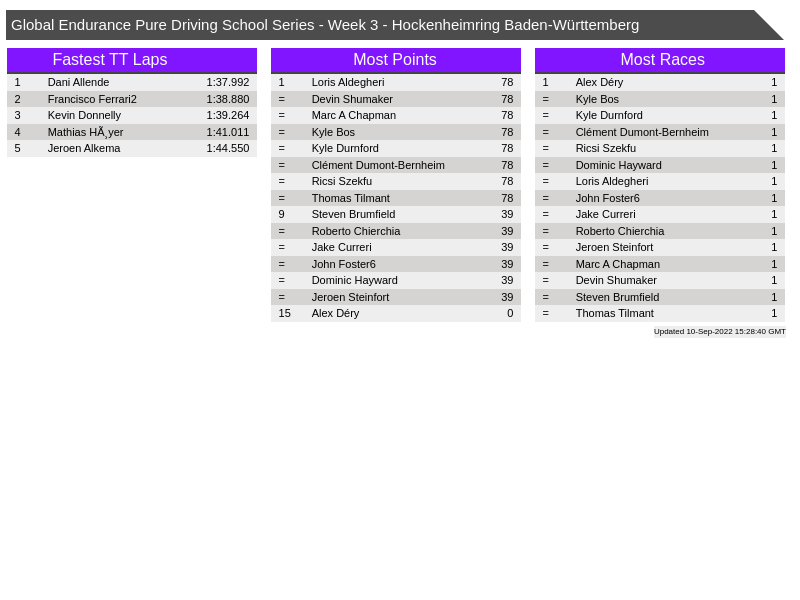Select Steven Brumfield ranked 9th in points
Image resolution: width=800 pixels, height=600 pixels.
pyautogui.click(x=353, y=214)
